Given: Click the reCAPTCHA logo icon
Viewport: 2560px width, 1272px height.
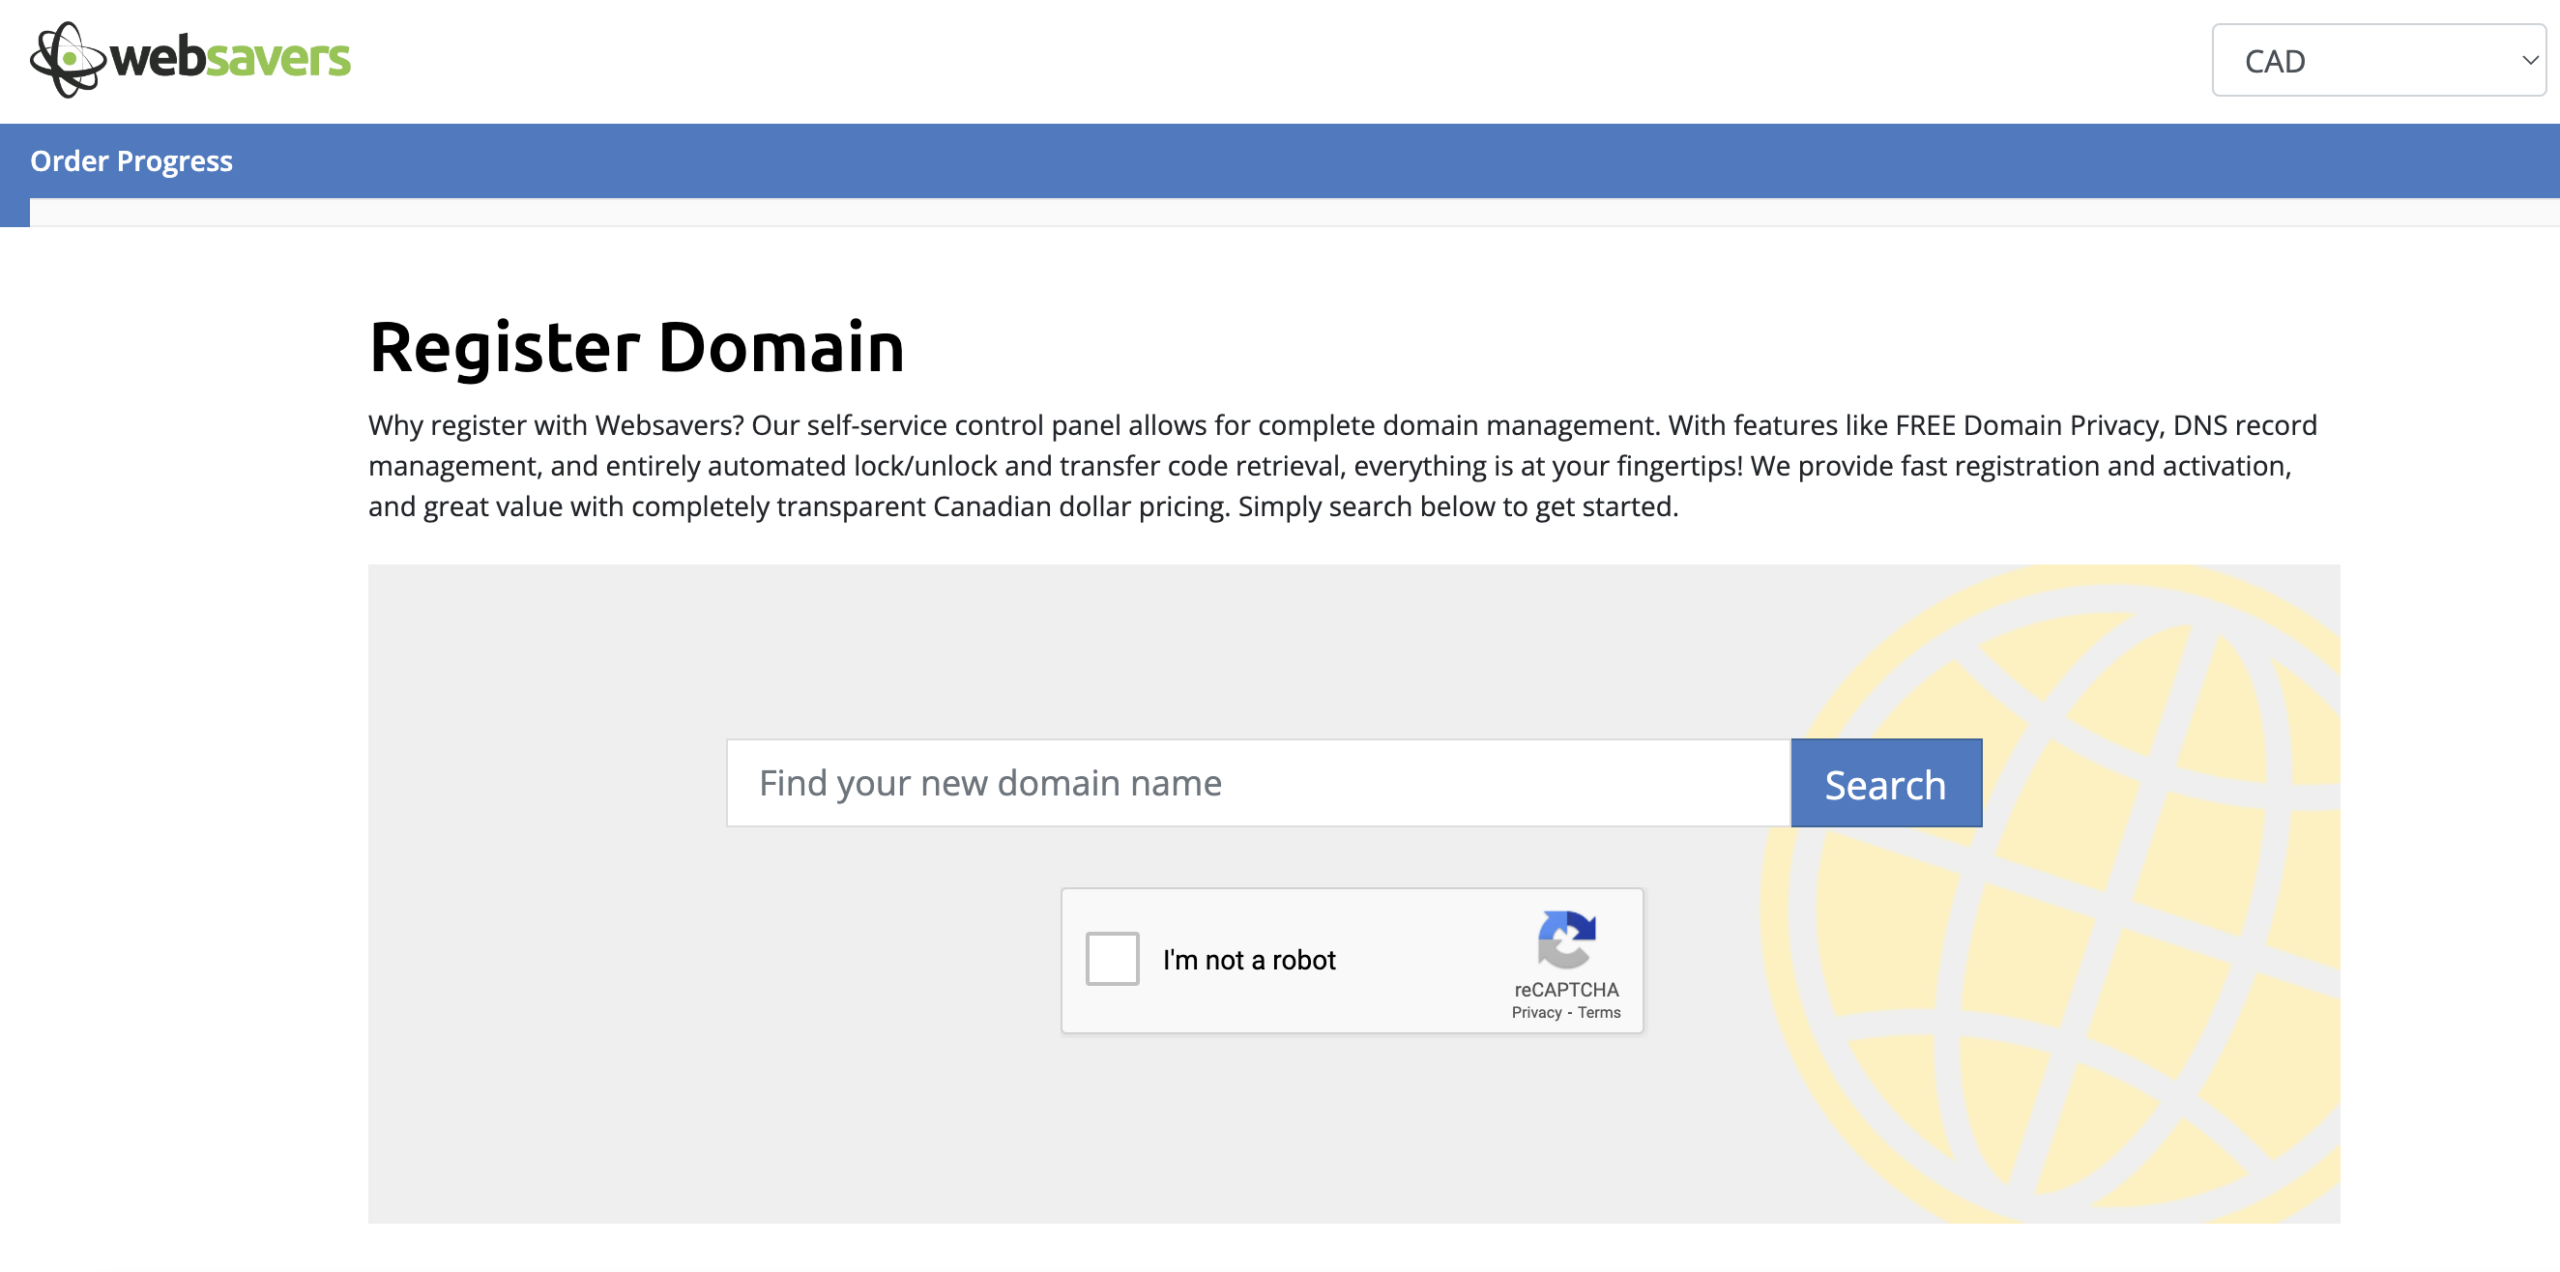Looking at the screenshot, I should click(1566, 940).
